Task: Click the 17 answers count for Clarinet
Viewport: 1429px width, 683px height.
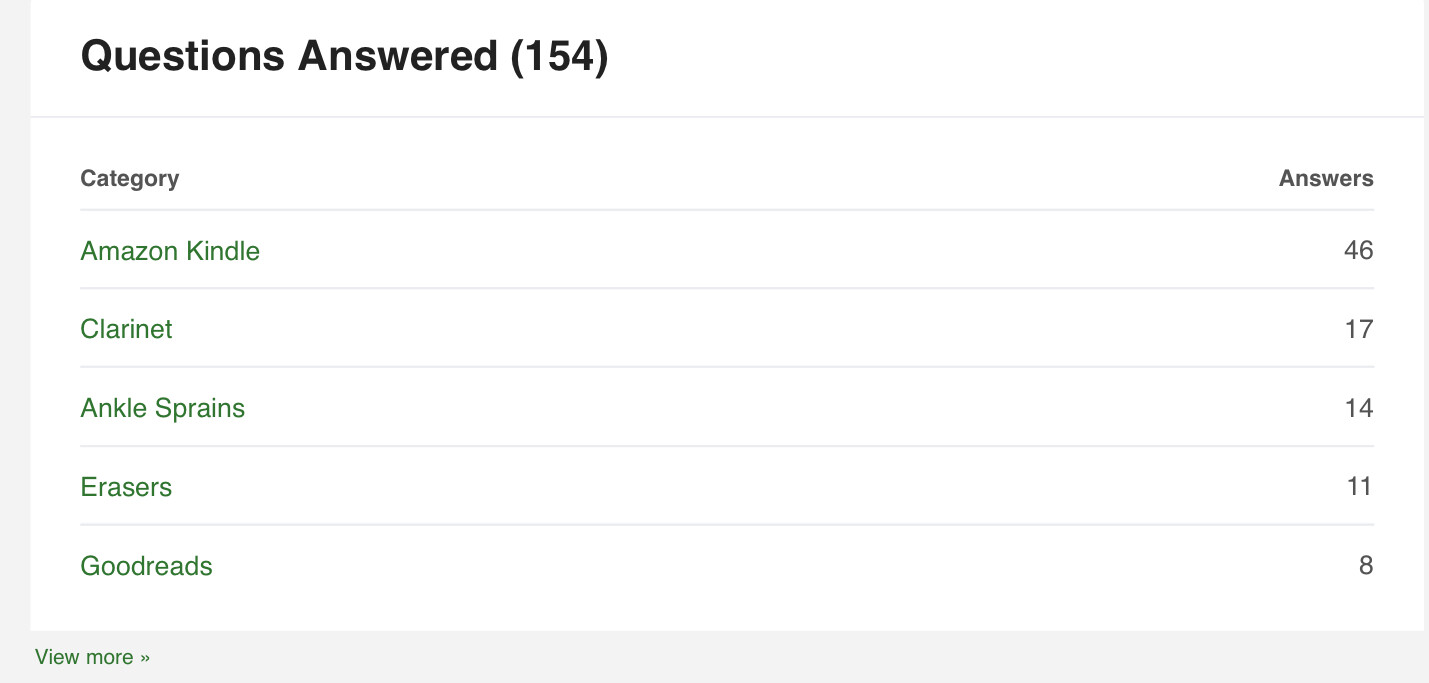Action: [x=1359, y=329]
